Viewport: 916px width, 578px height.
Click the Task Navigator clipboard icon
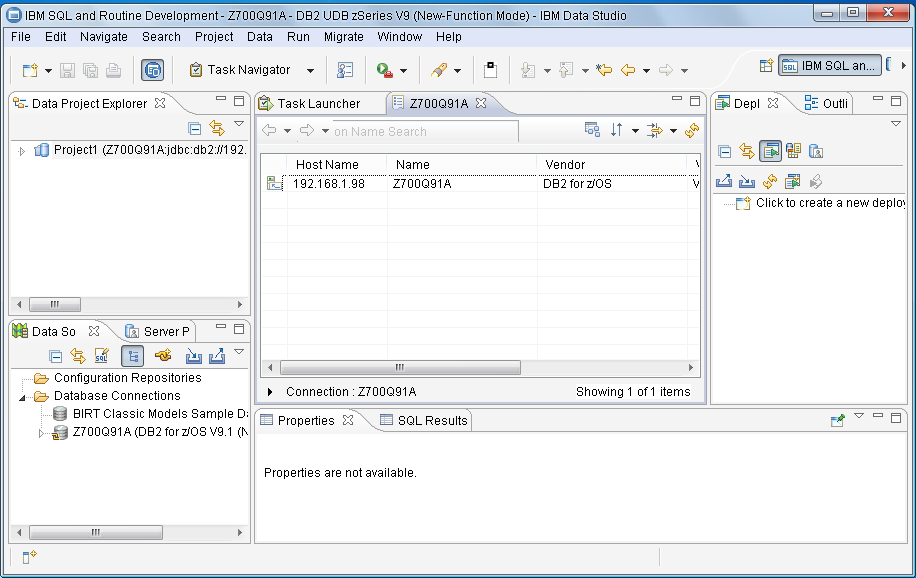(196, 70)
